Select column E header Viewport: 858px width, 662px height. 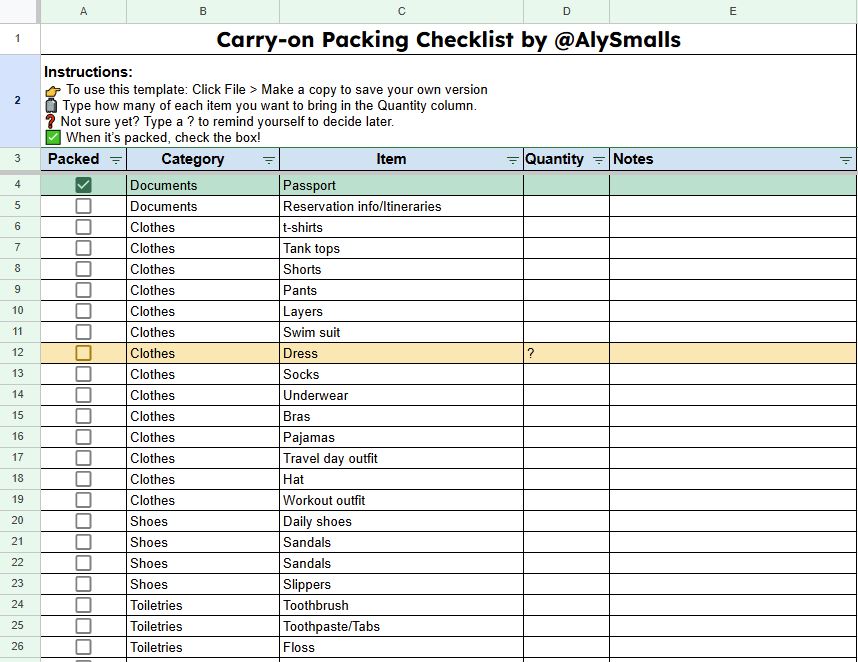pyautogui.click(x=733, y=11)
